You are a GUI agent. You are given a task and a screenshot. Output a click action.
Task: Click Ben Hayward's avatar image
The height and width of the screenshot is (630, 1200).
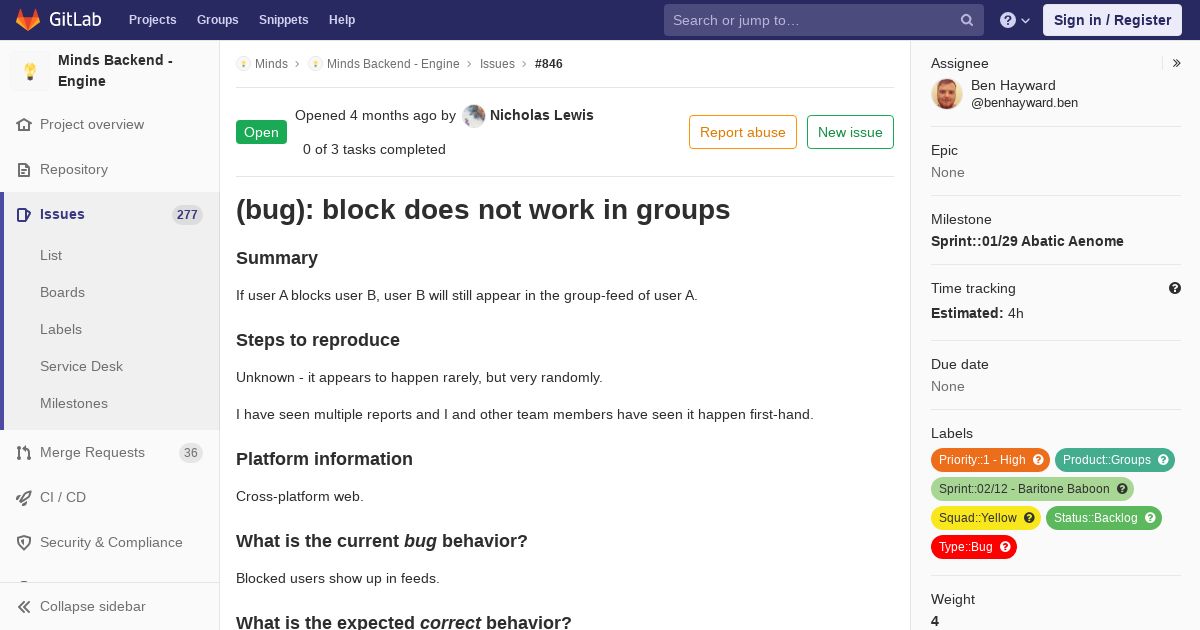tap(947, 94)
